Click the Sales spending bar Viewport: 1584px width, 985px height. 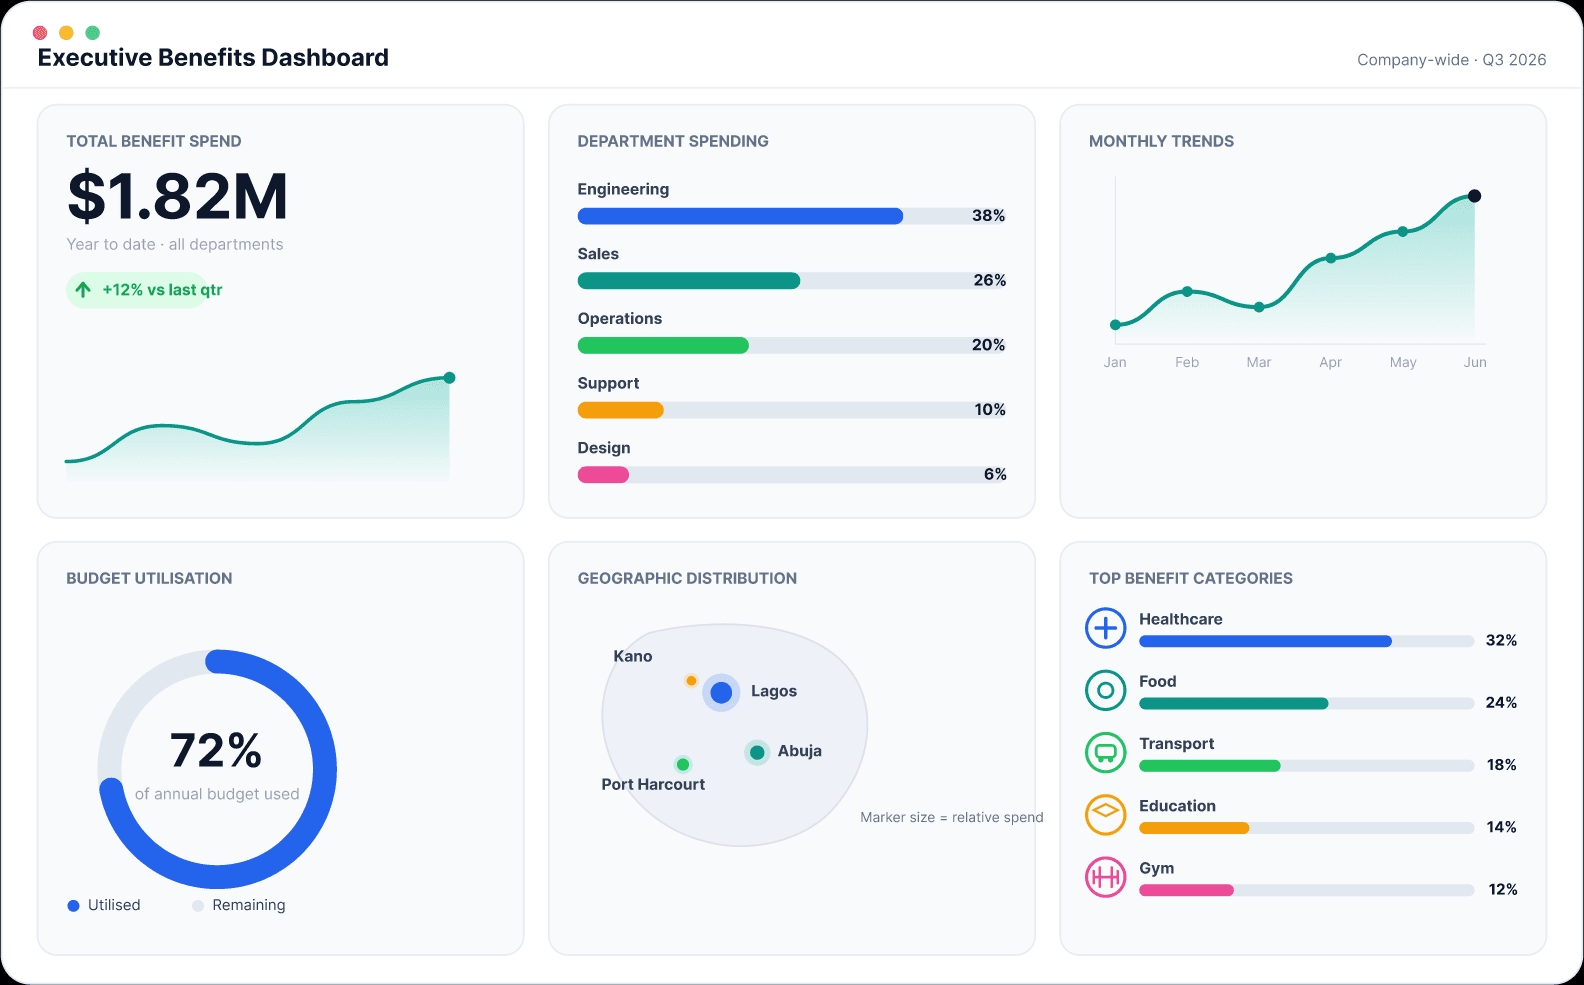(791, 281)
